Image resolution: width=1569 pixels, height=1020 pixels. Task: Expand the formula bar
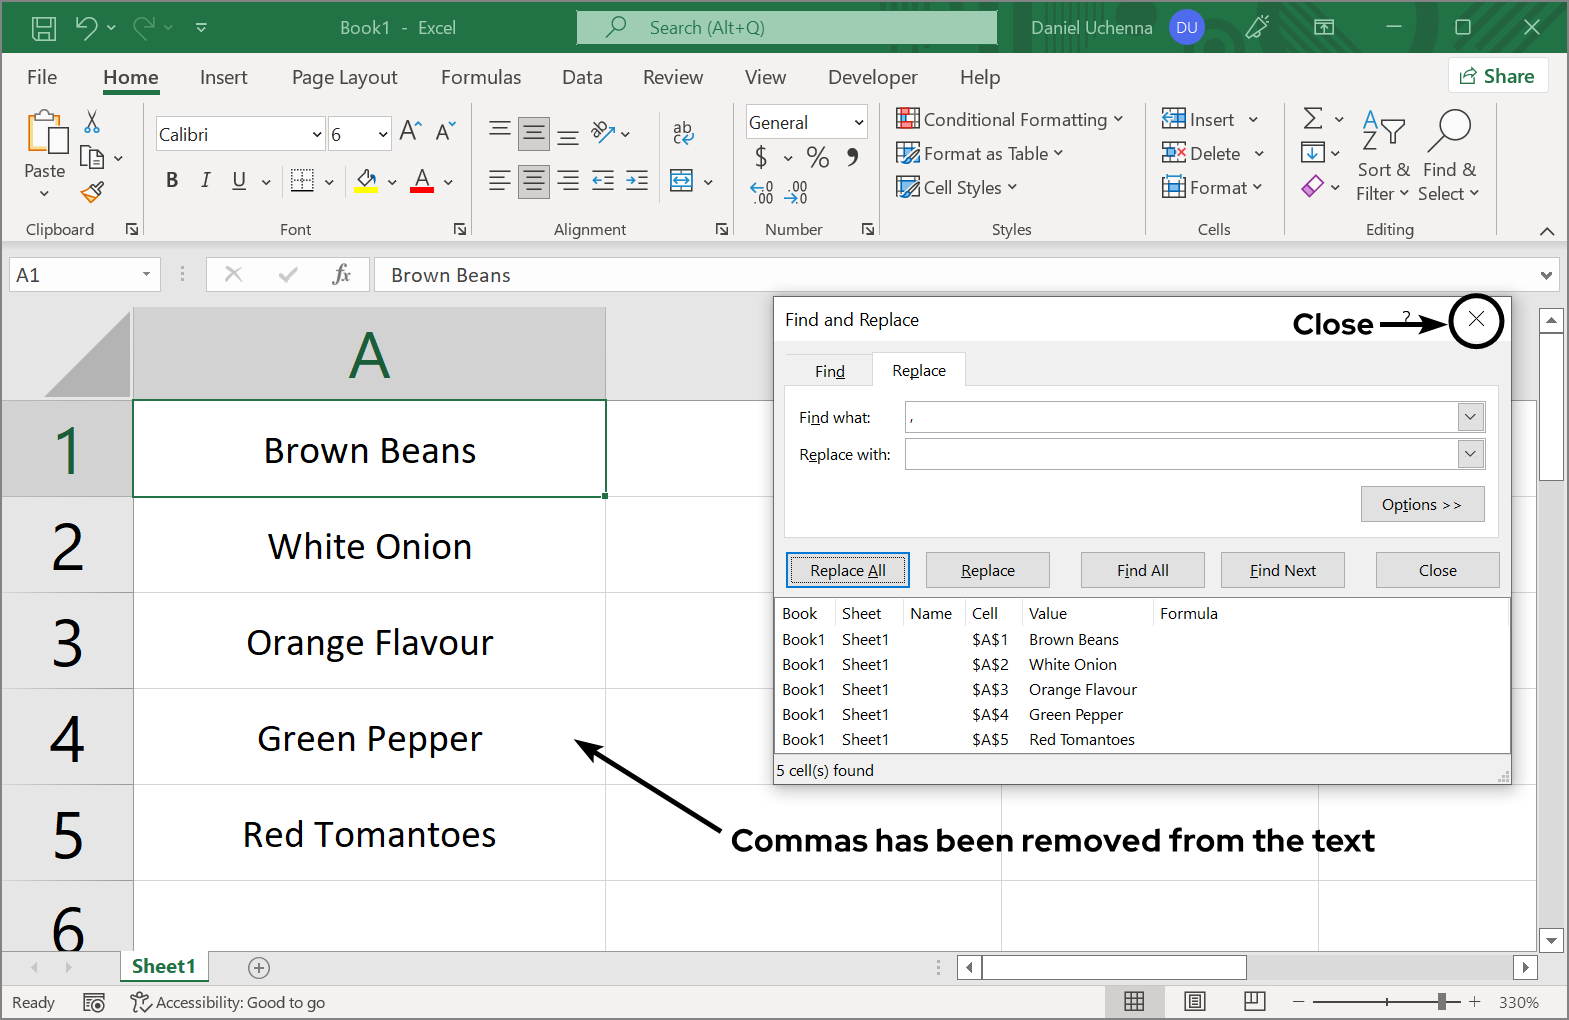[x=1547, y=275]
